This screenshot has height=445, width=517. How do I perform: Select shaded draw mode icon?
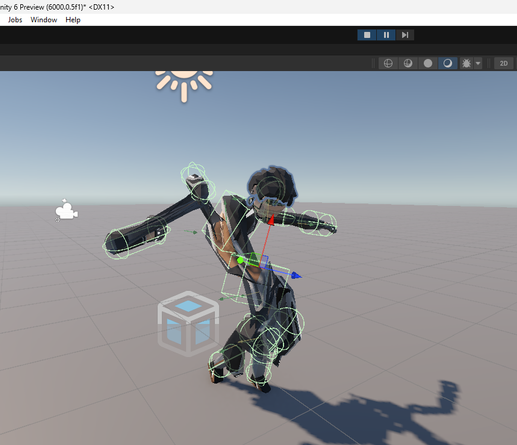(x=448, y=63)
